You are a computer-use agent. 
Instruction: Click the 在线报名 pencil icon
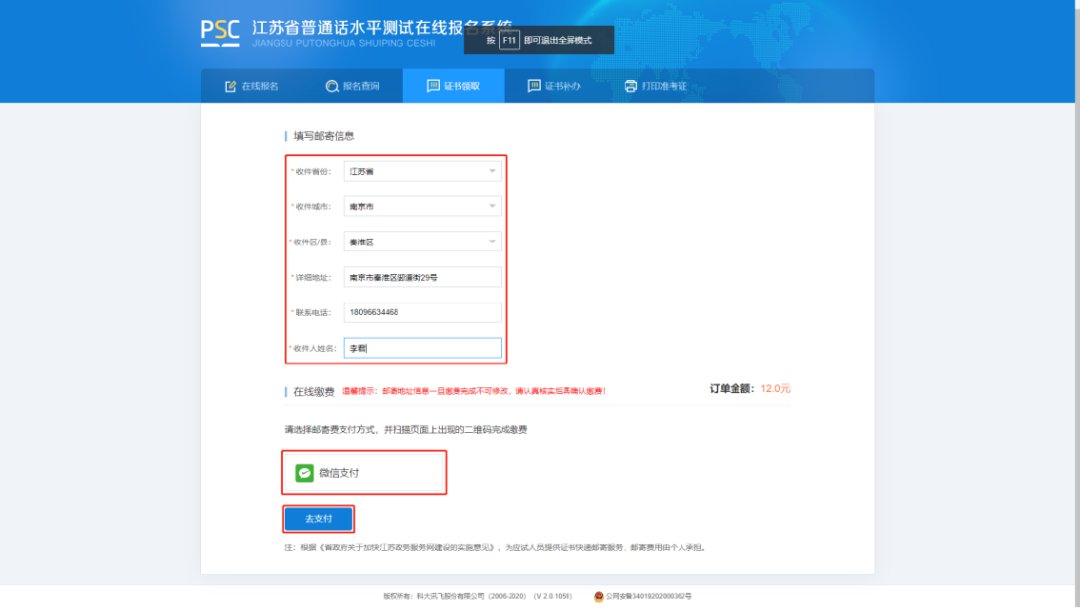click(230, 86)
